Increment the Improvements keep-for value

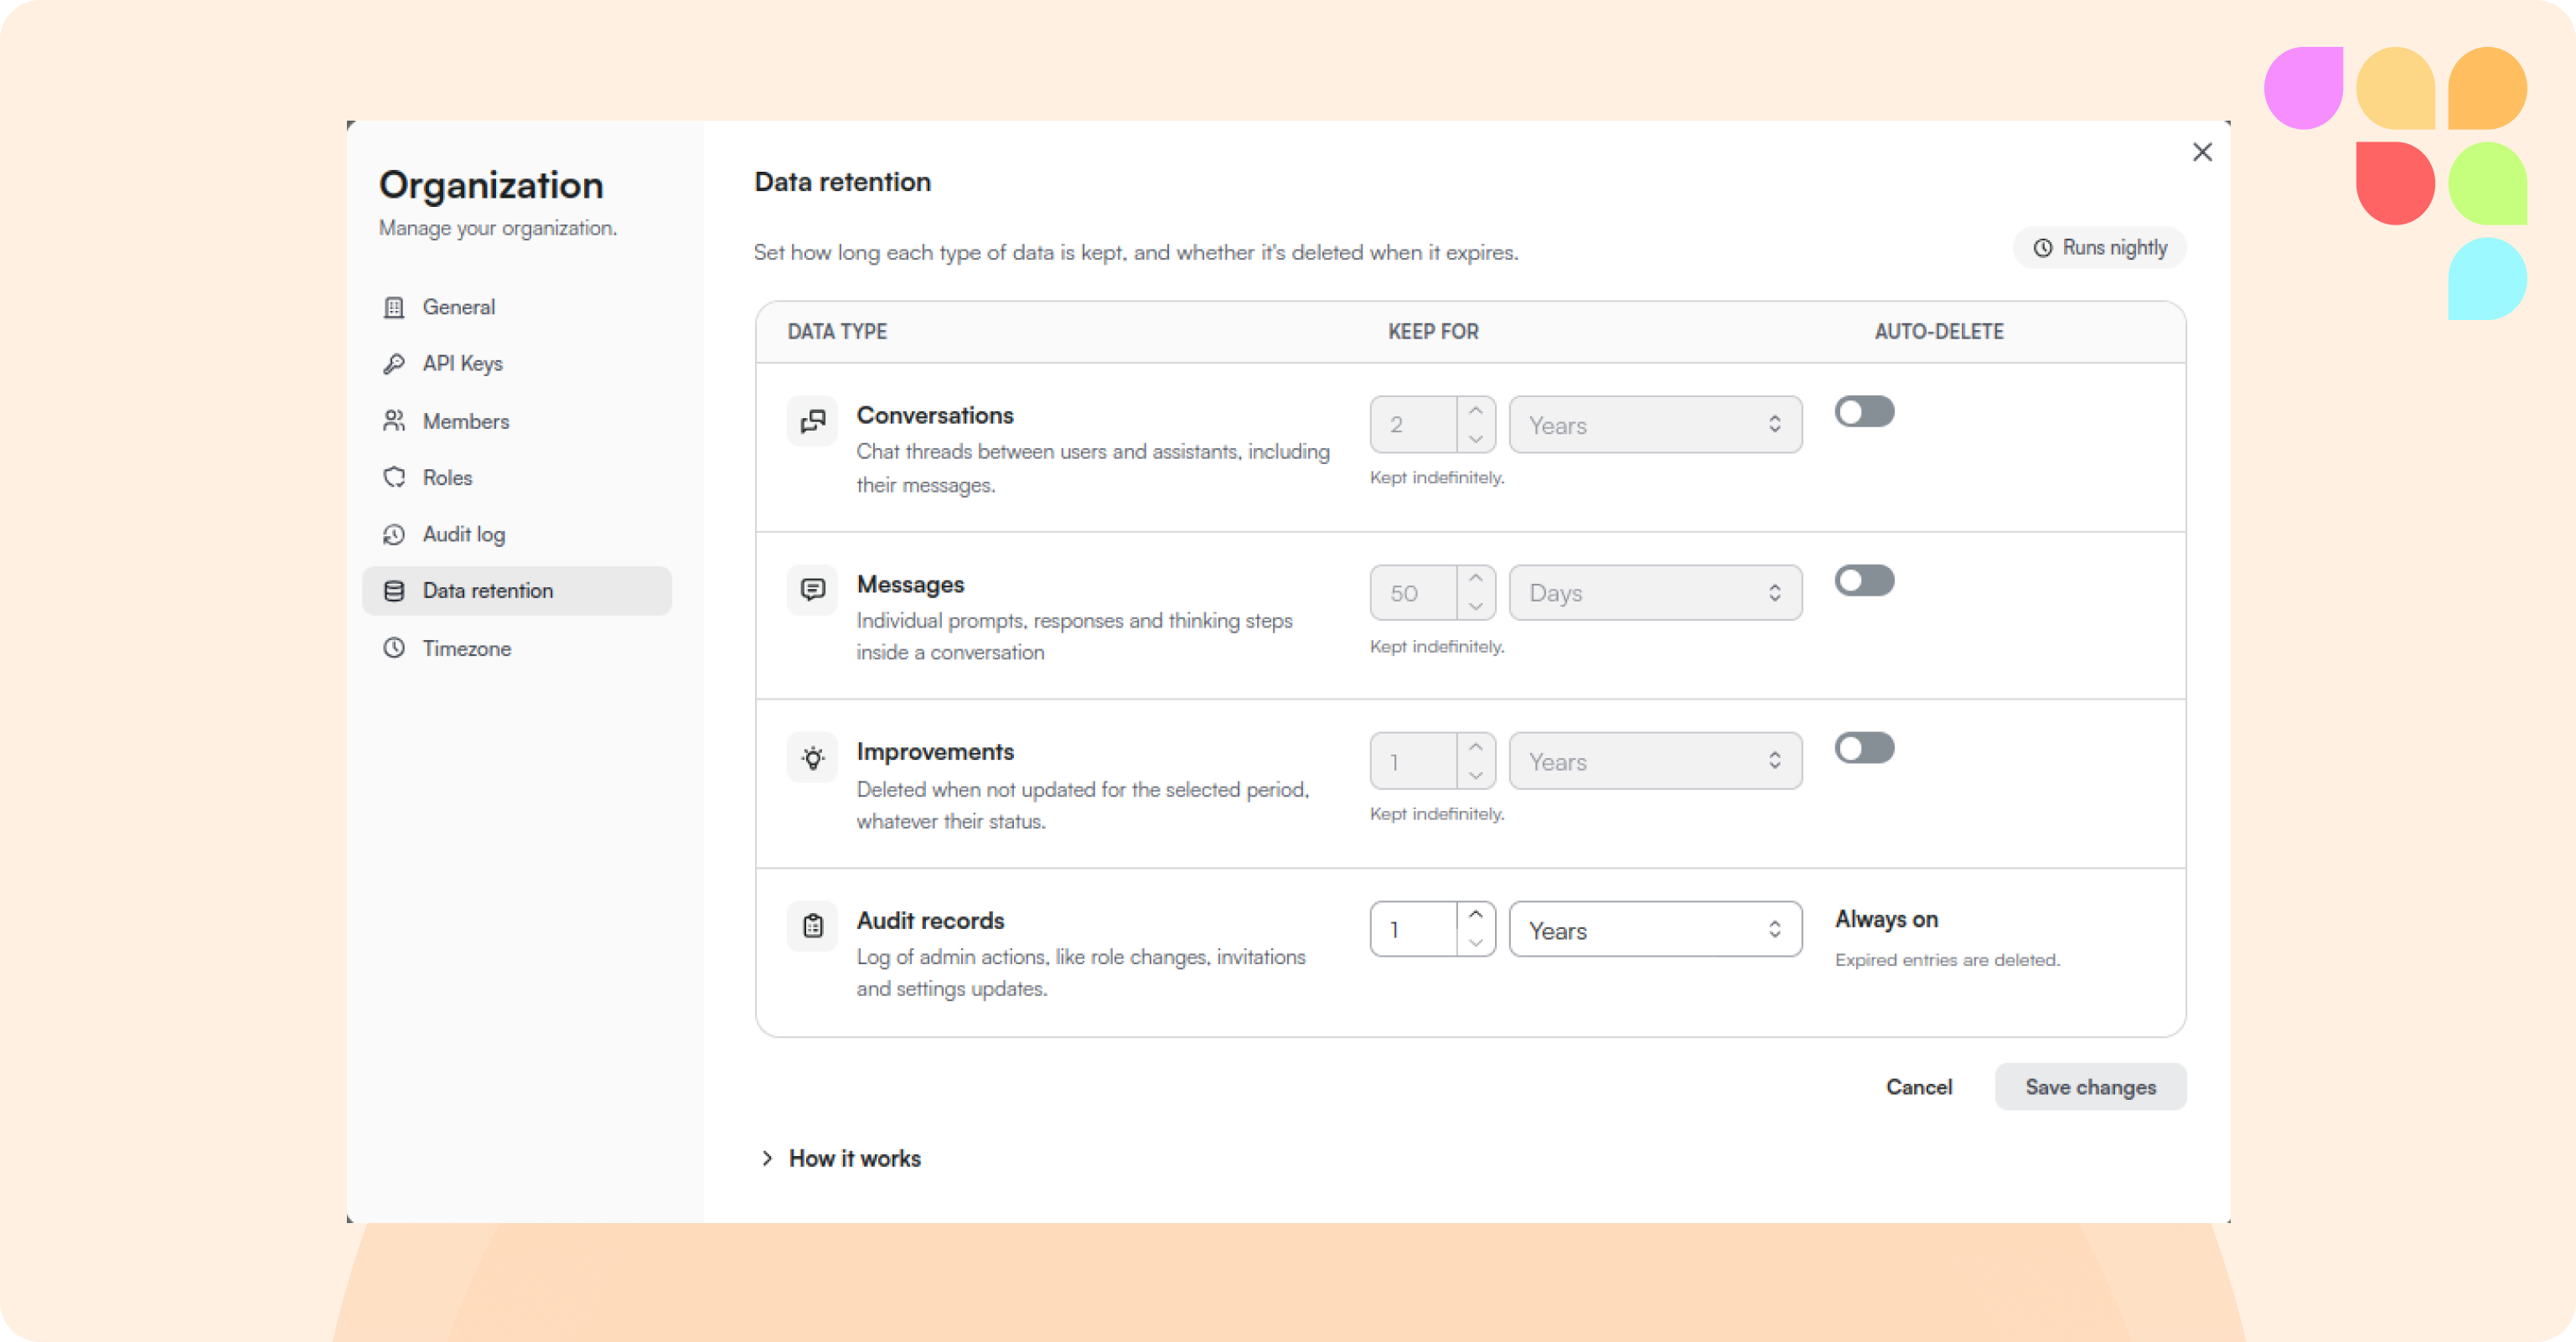1475,747
